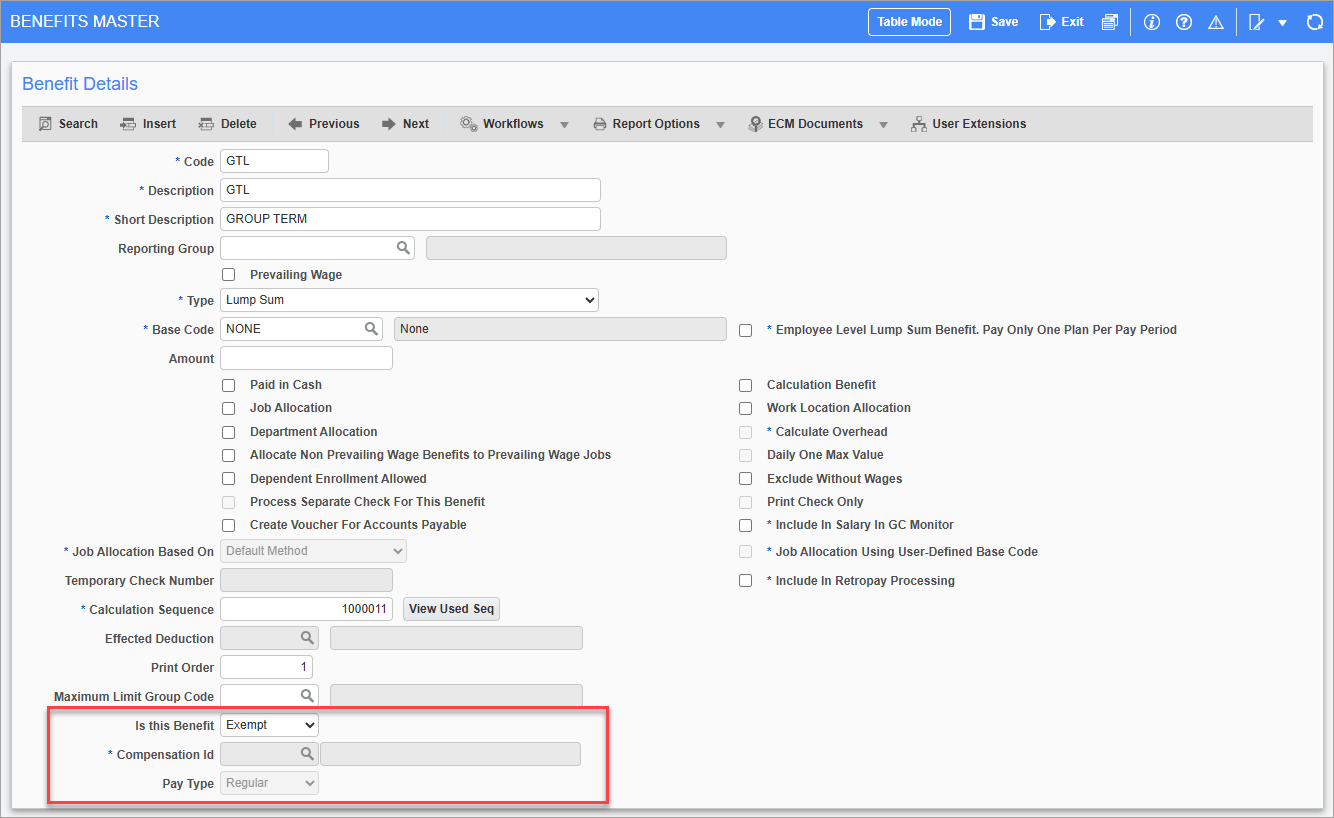Enable the Paid in Cash checkbox
The height and width of the screenshot is (818, 1334).
pos(229,385)
